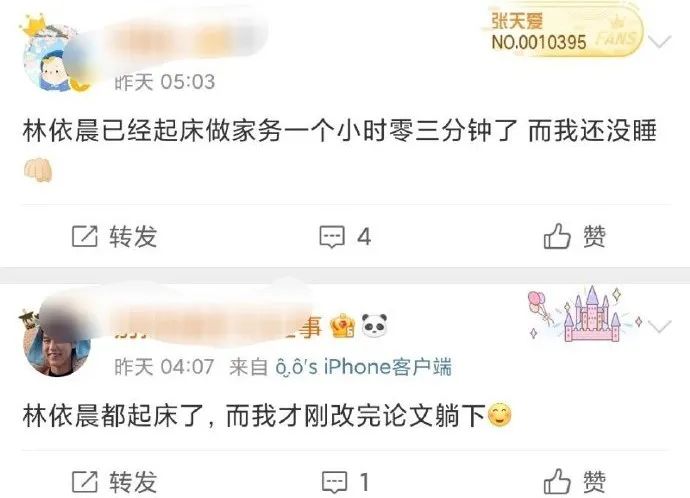Tap 转发 label on the second post

pyautogui.click(x=133, y=482)
